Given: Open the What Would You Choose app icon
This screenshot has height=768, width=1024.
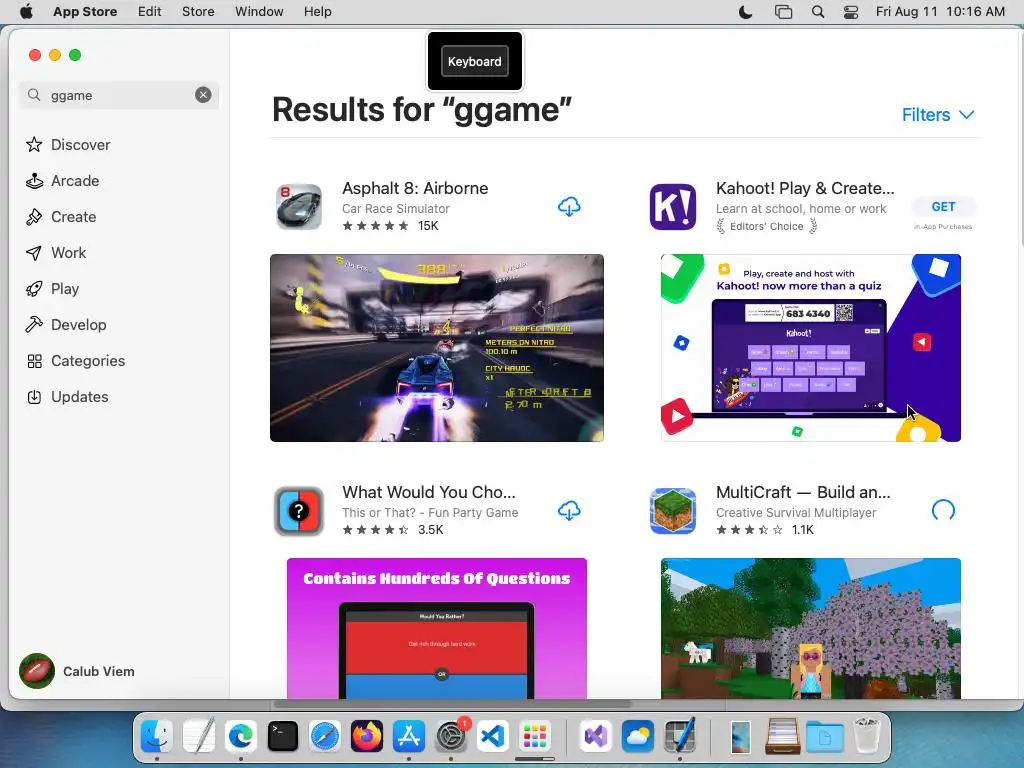Looking at the screenshot, I should click(x=299, y=511).
